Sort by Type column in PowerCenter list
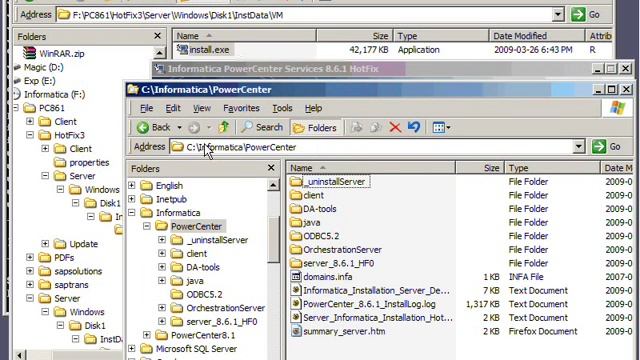The height and width of the screenshot is (360, 640). [x=552, y=168]
